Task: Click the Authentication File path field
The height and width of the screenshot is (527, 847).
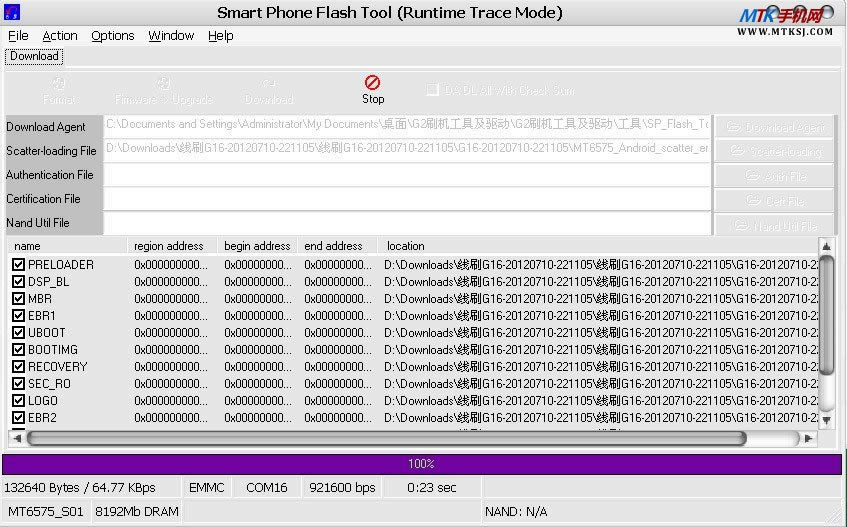Action: point(407,175)
